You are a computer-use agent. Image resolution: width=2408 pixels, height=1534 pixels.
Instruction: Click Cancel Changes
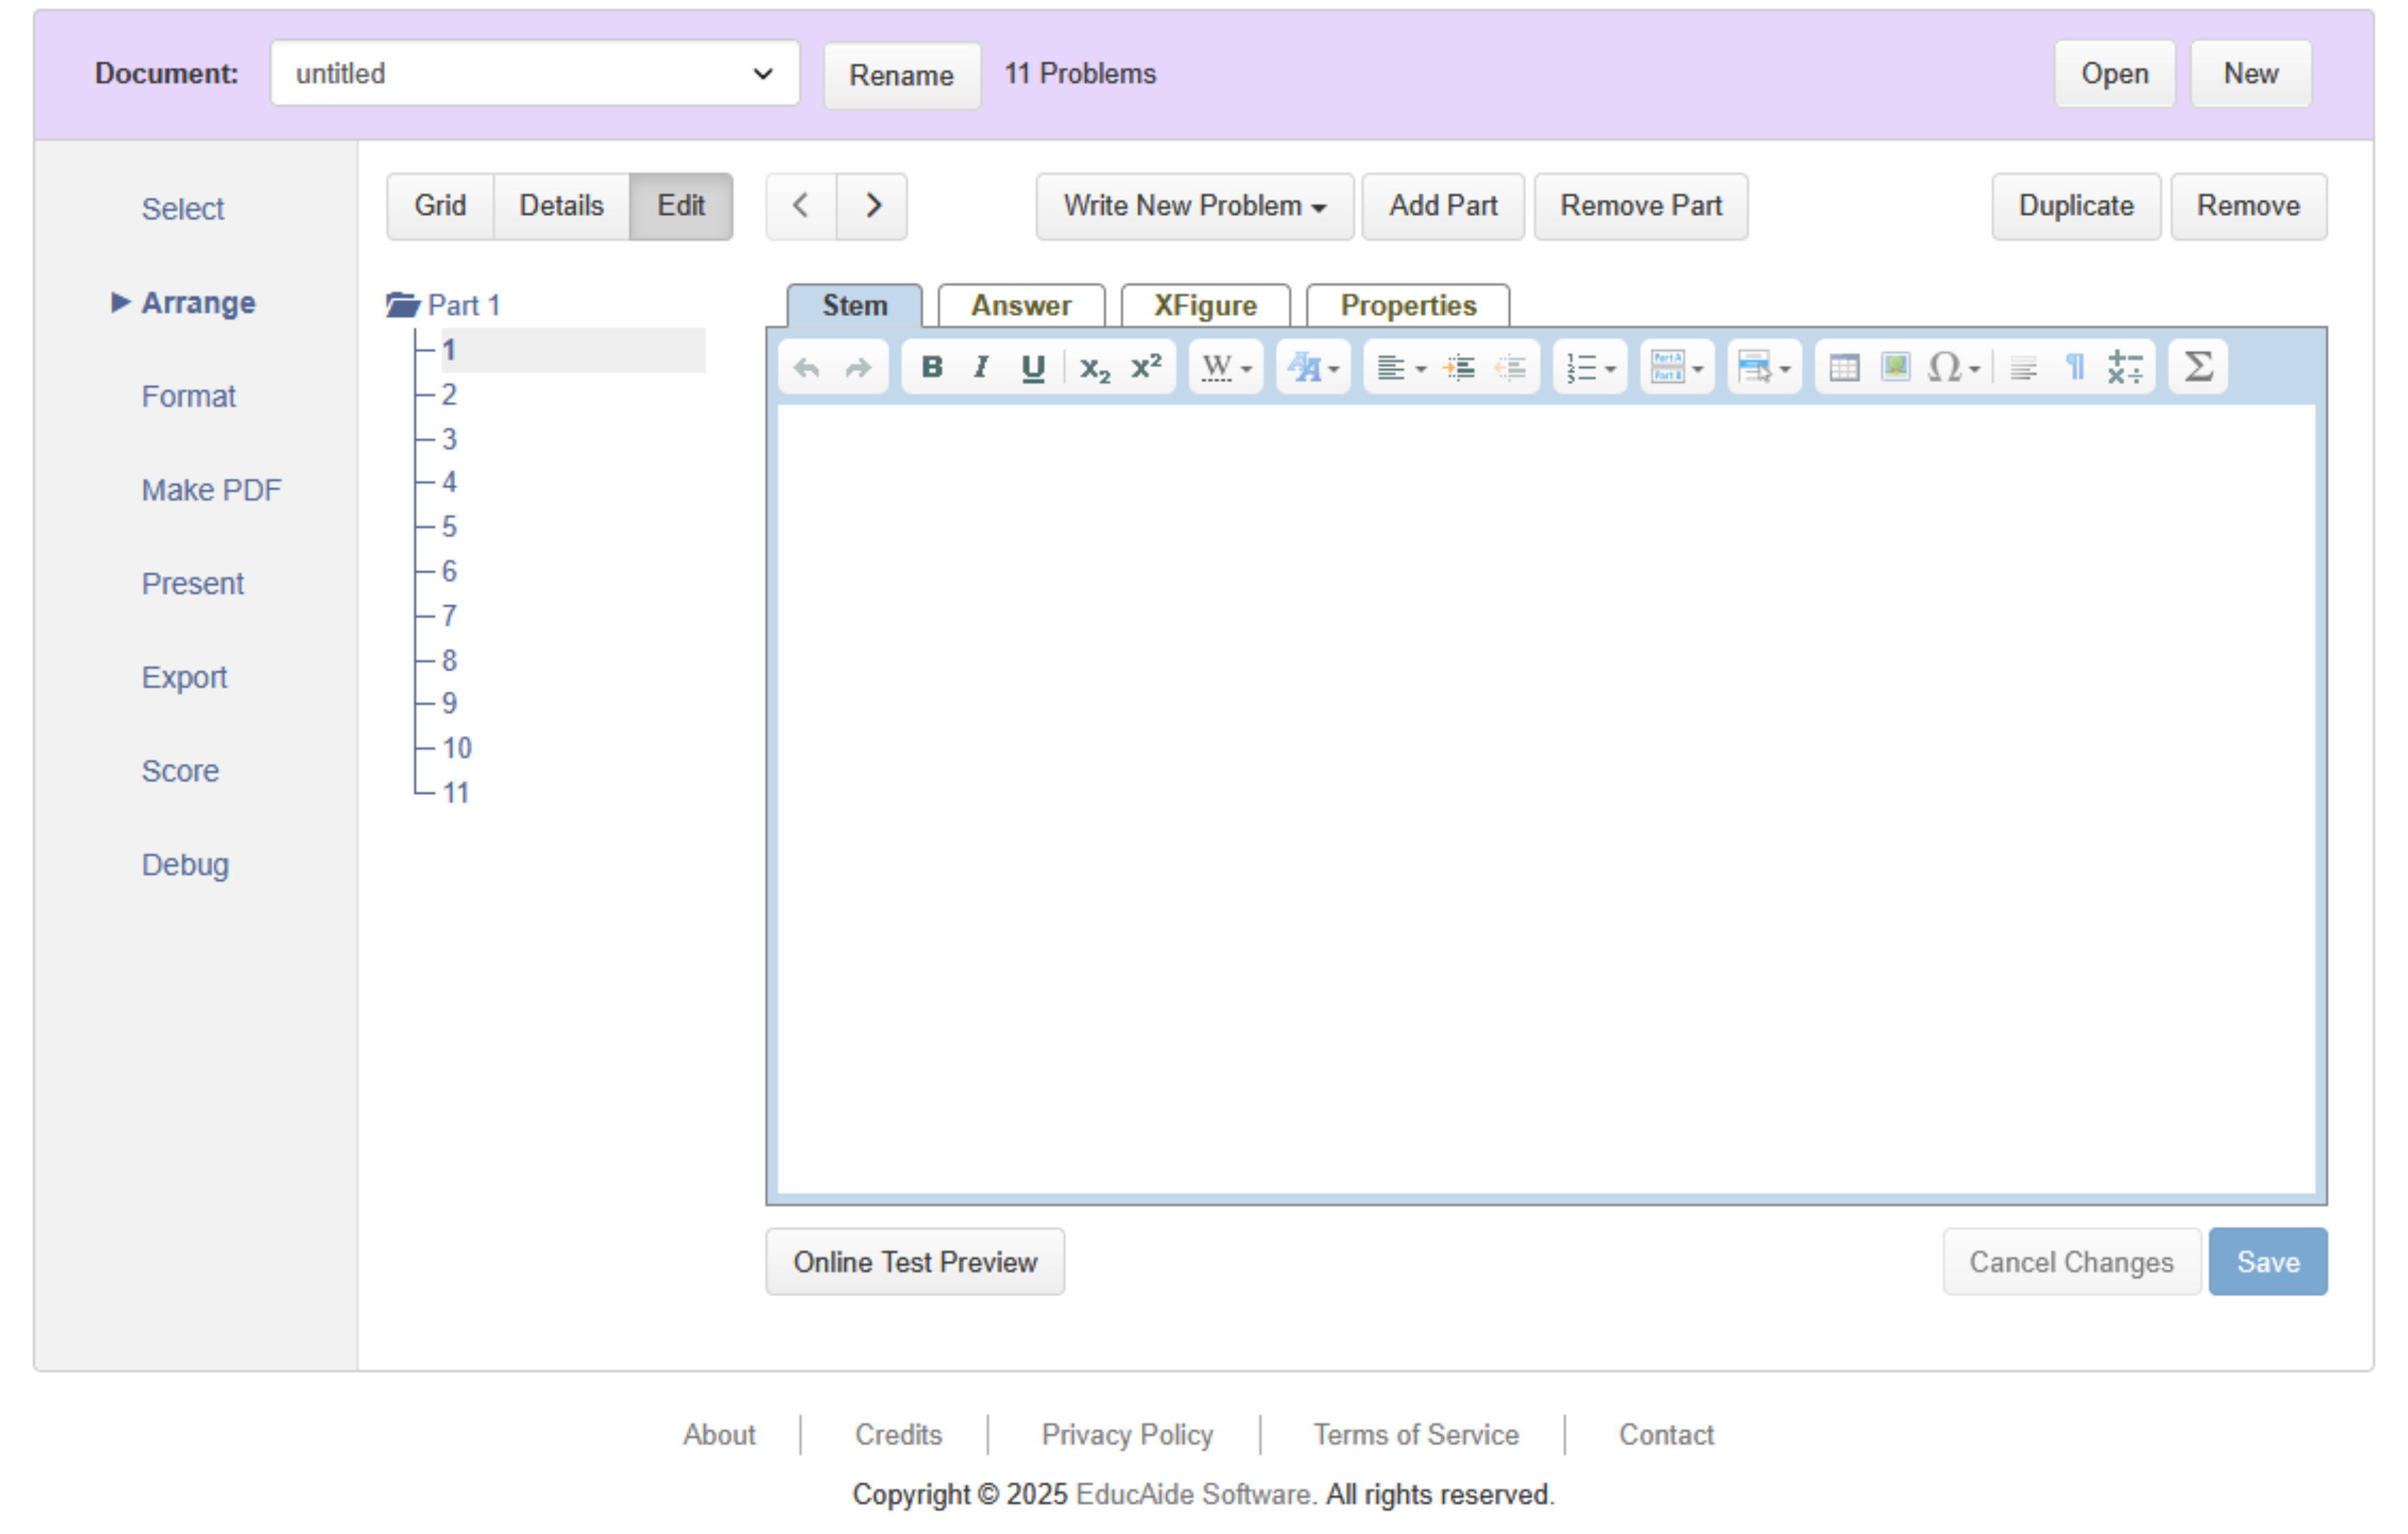[x=2072, y=1263]
